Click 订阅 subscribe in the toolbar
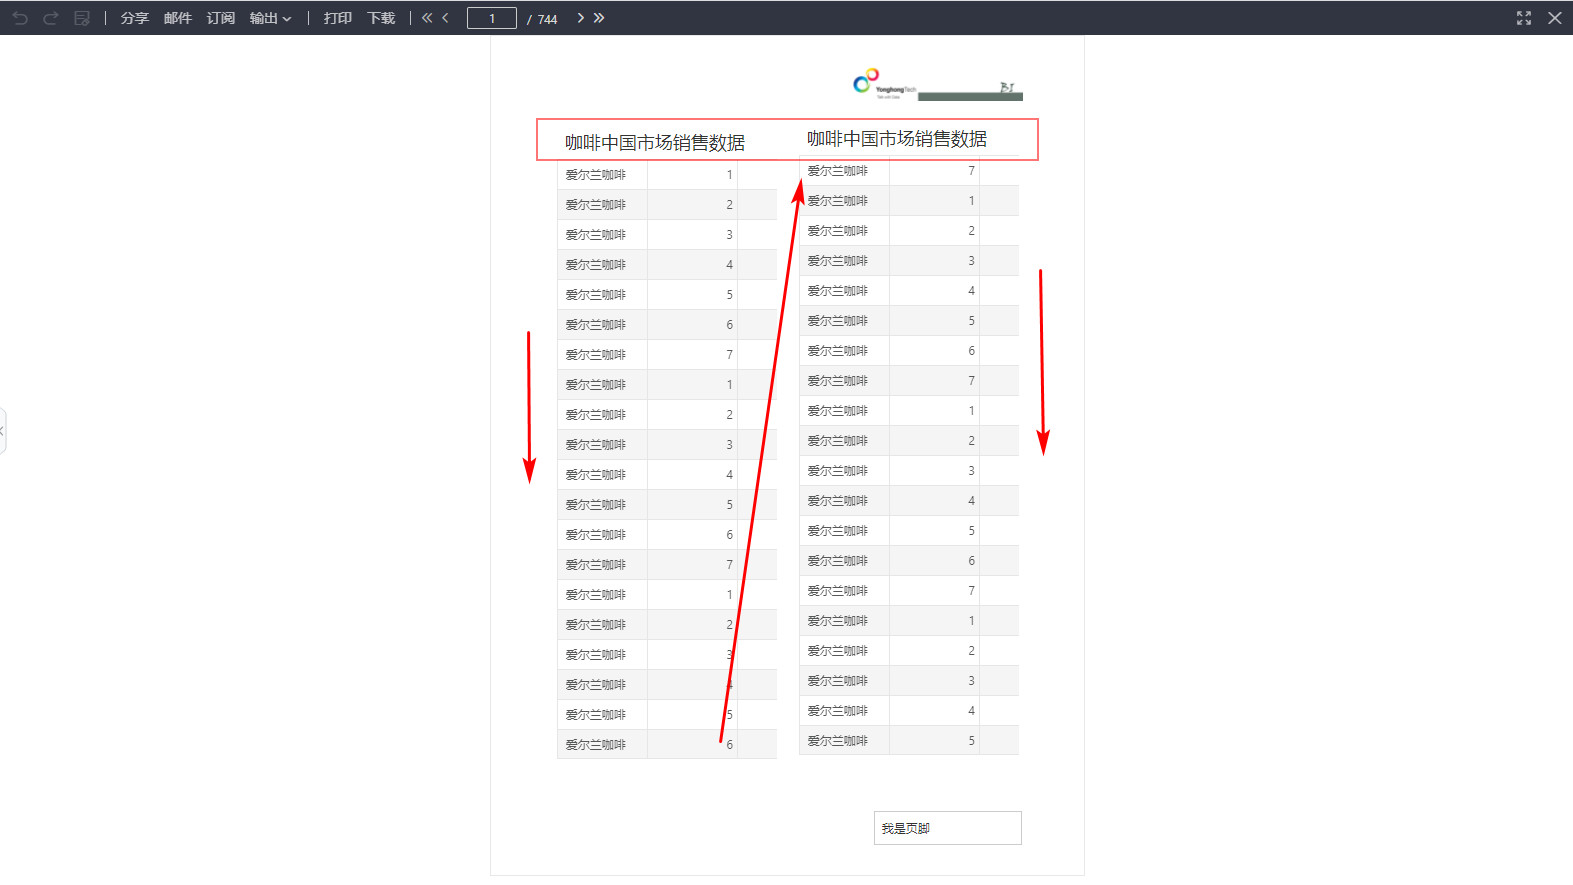Screen dimensions: 1573x885 coord(221,18)
